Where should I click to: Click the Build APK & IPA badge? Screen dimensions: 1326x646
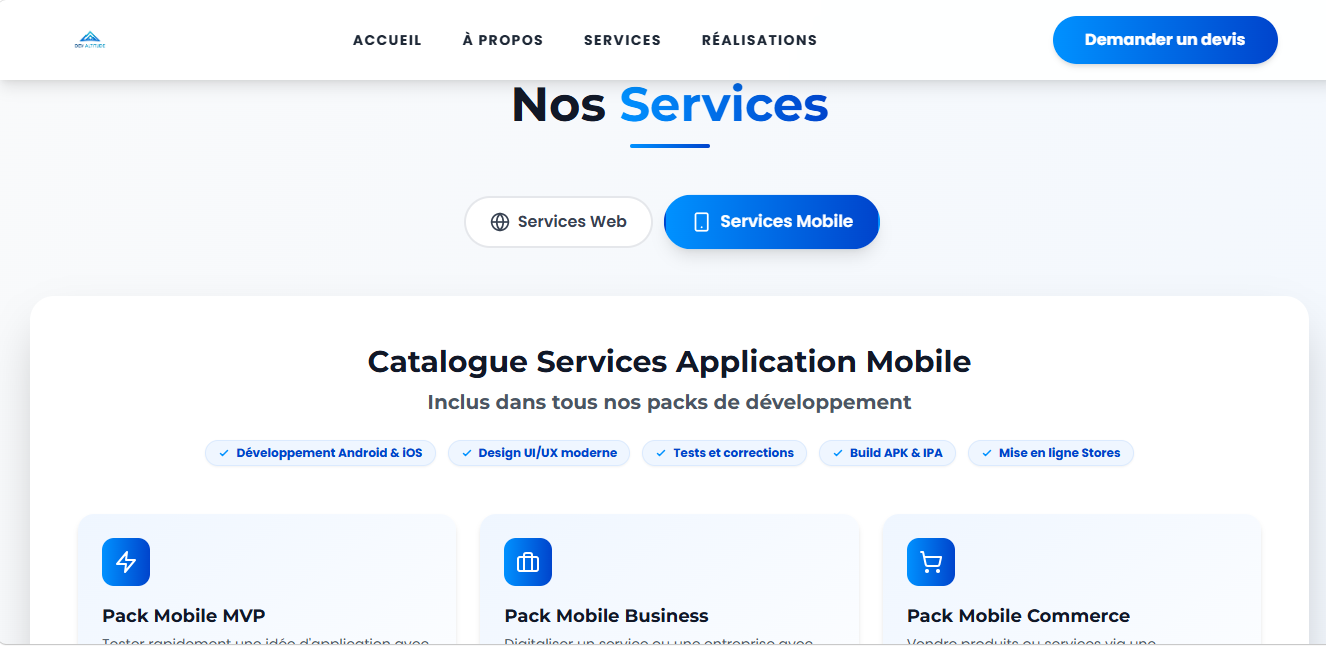(x=887, y=453)
